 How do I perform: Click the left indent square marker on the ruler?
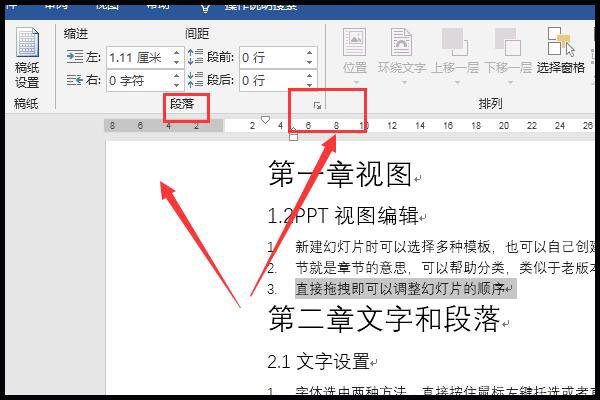[293, 137]
